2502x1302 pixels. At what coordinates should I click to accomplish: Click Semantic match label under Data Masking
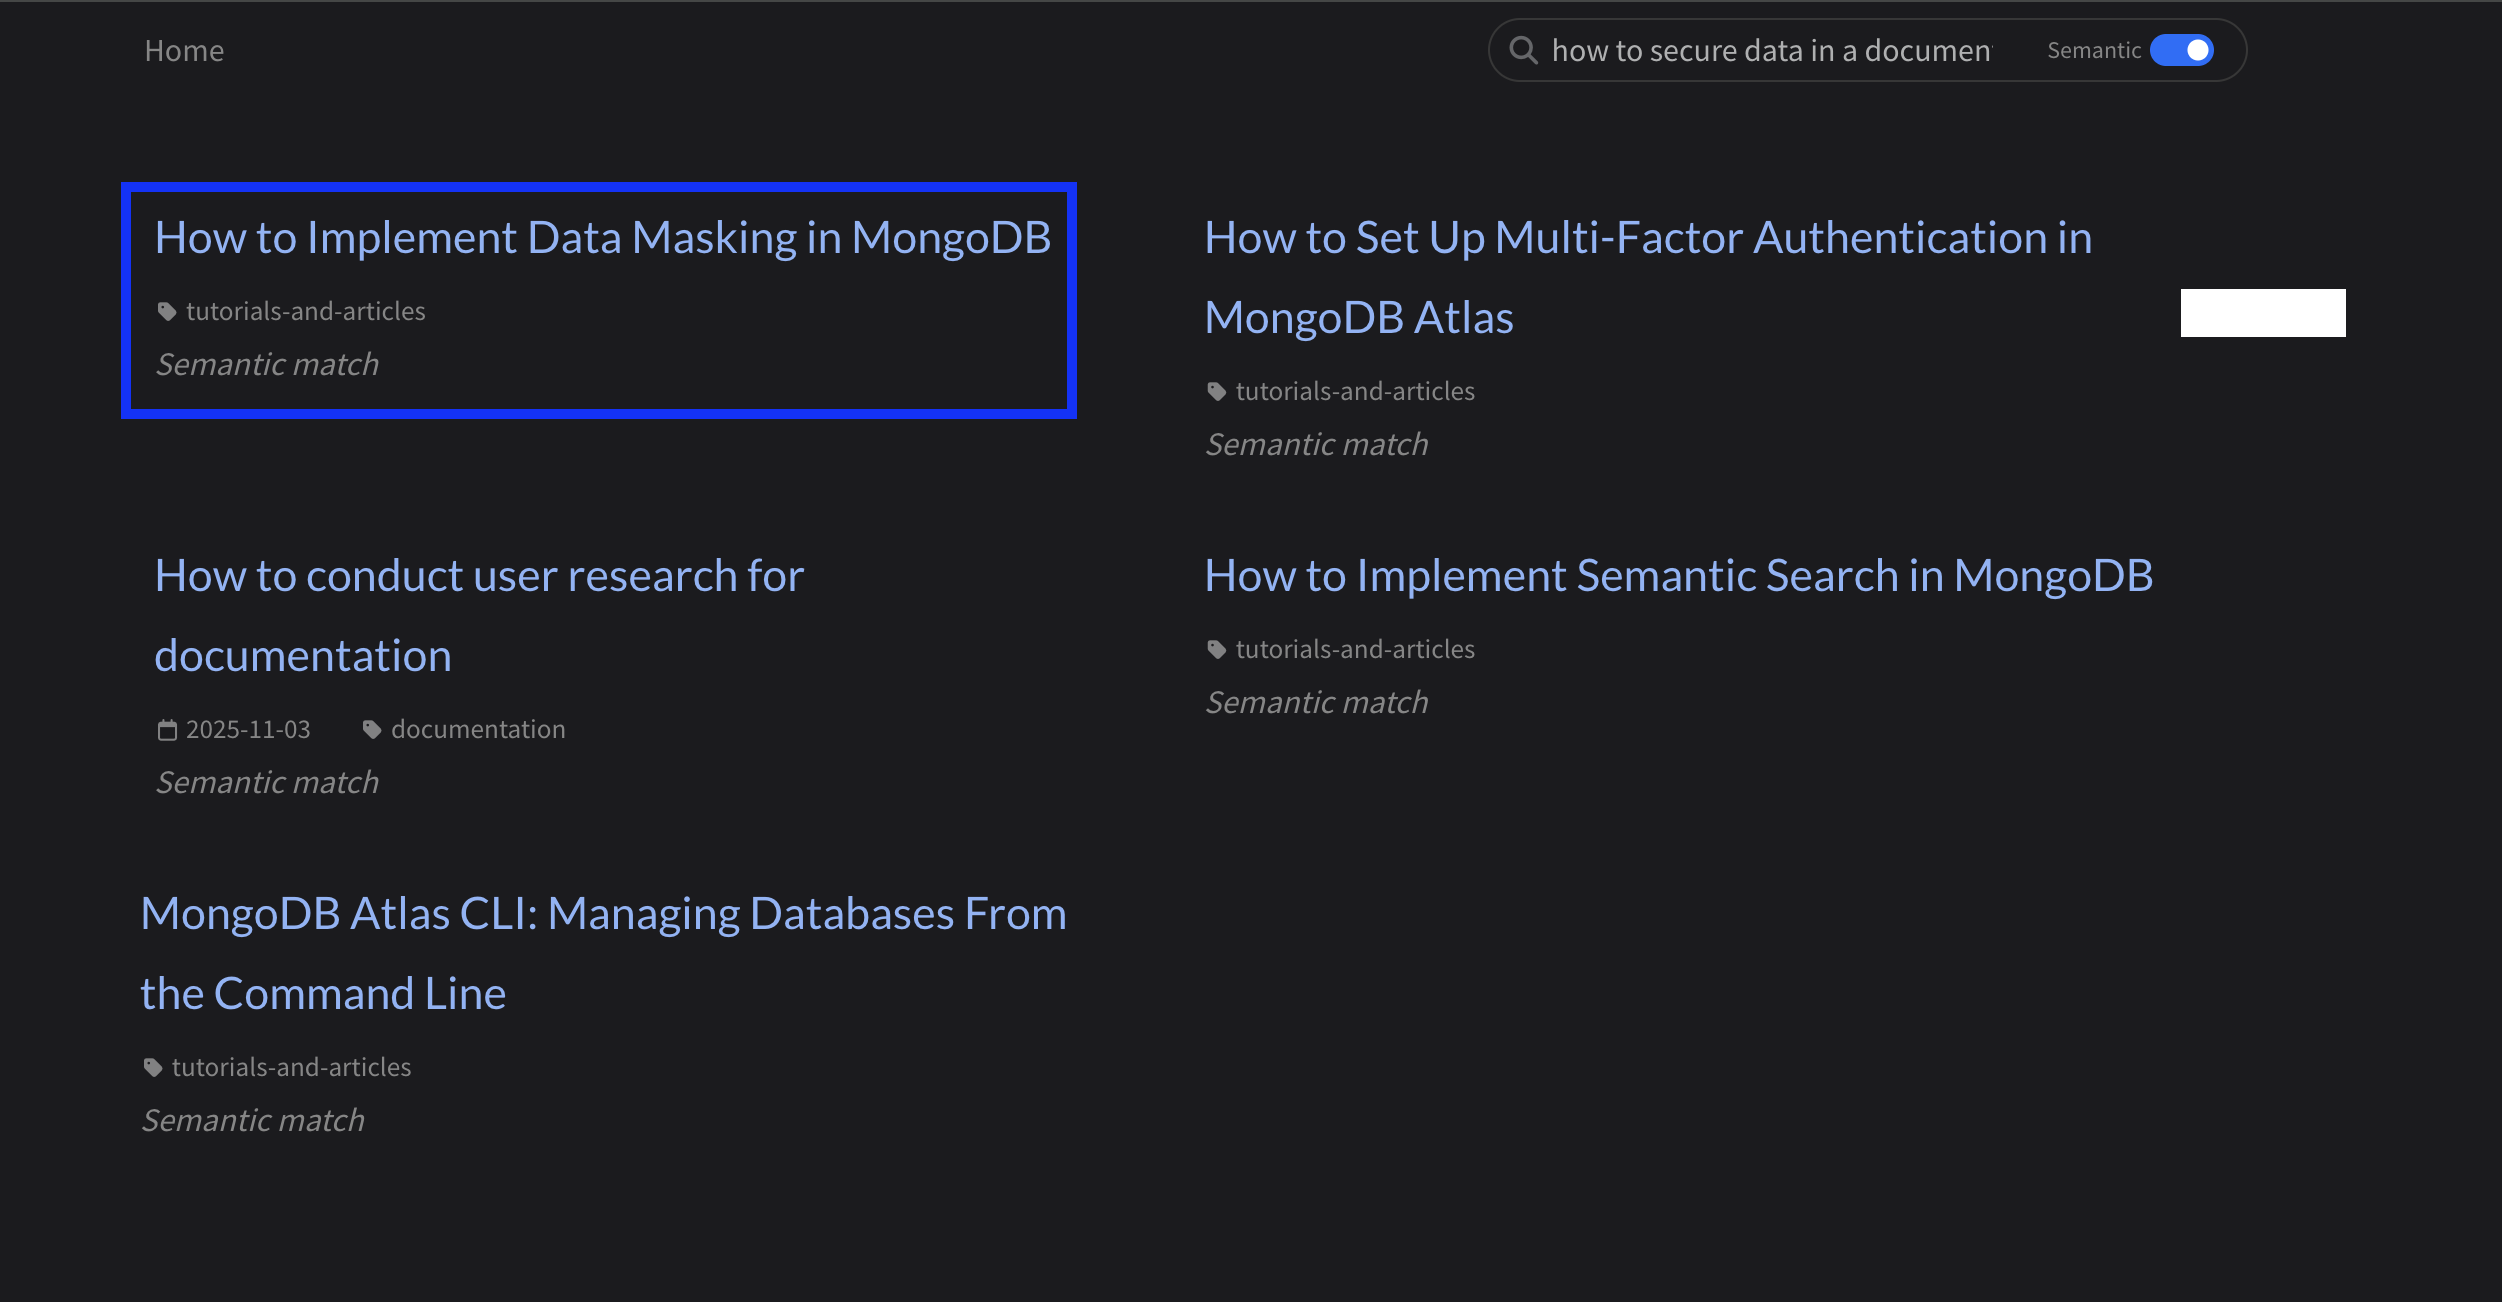coord(268,365)
